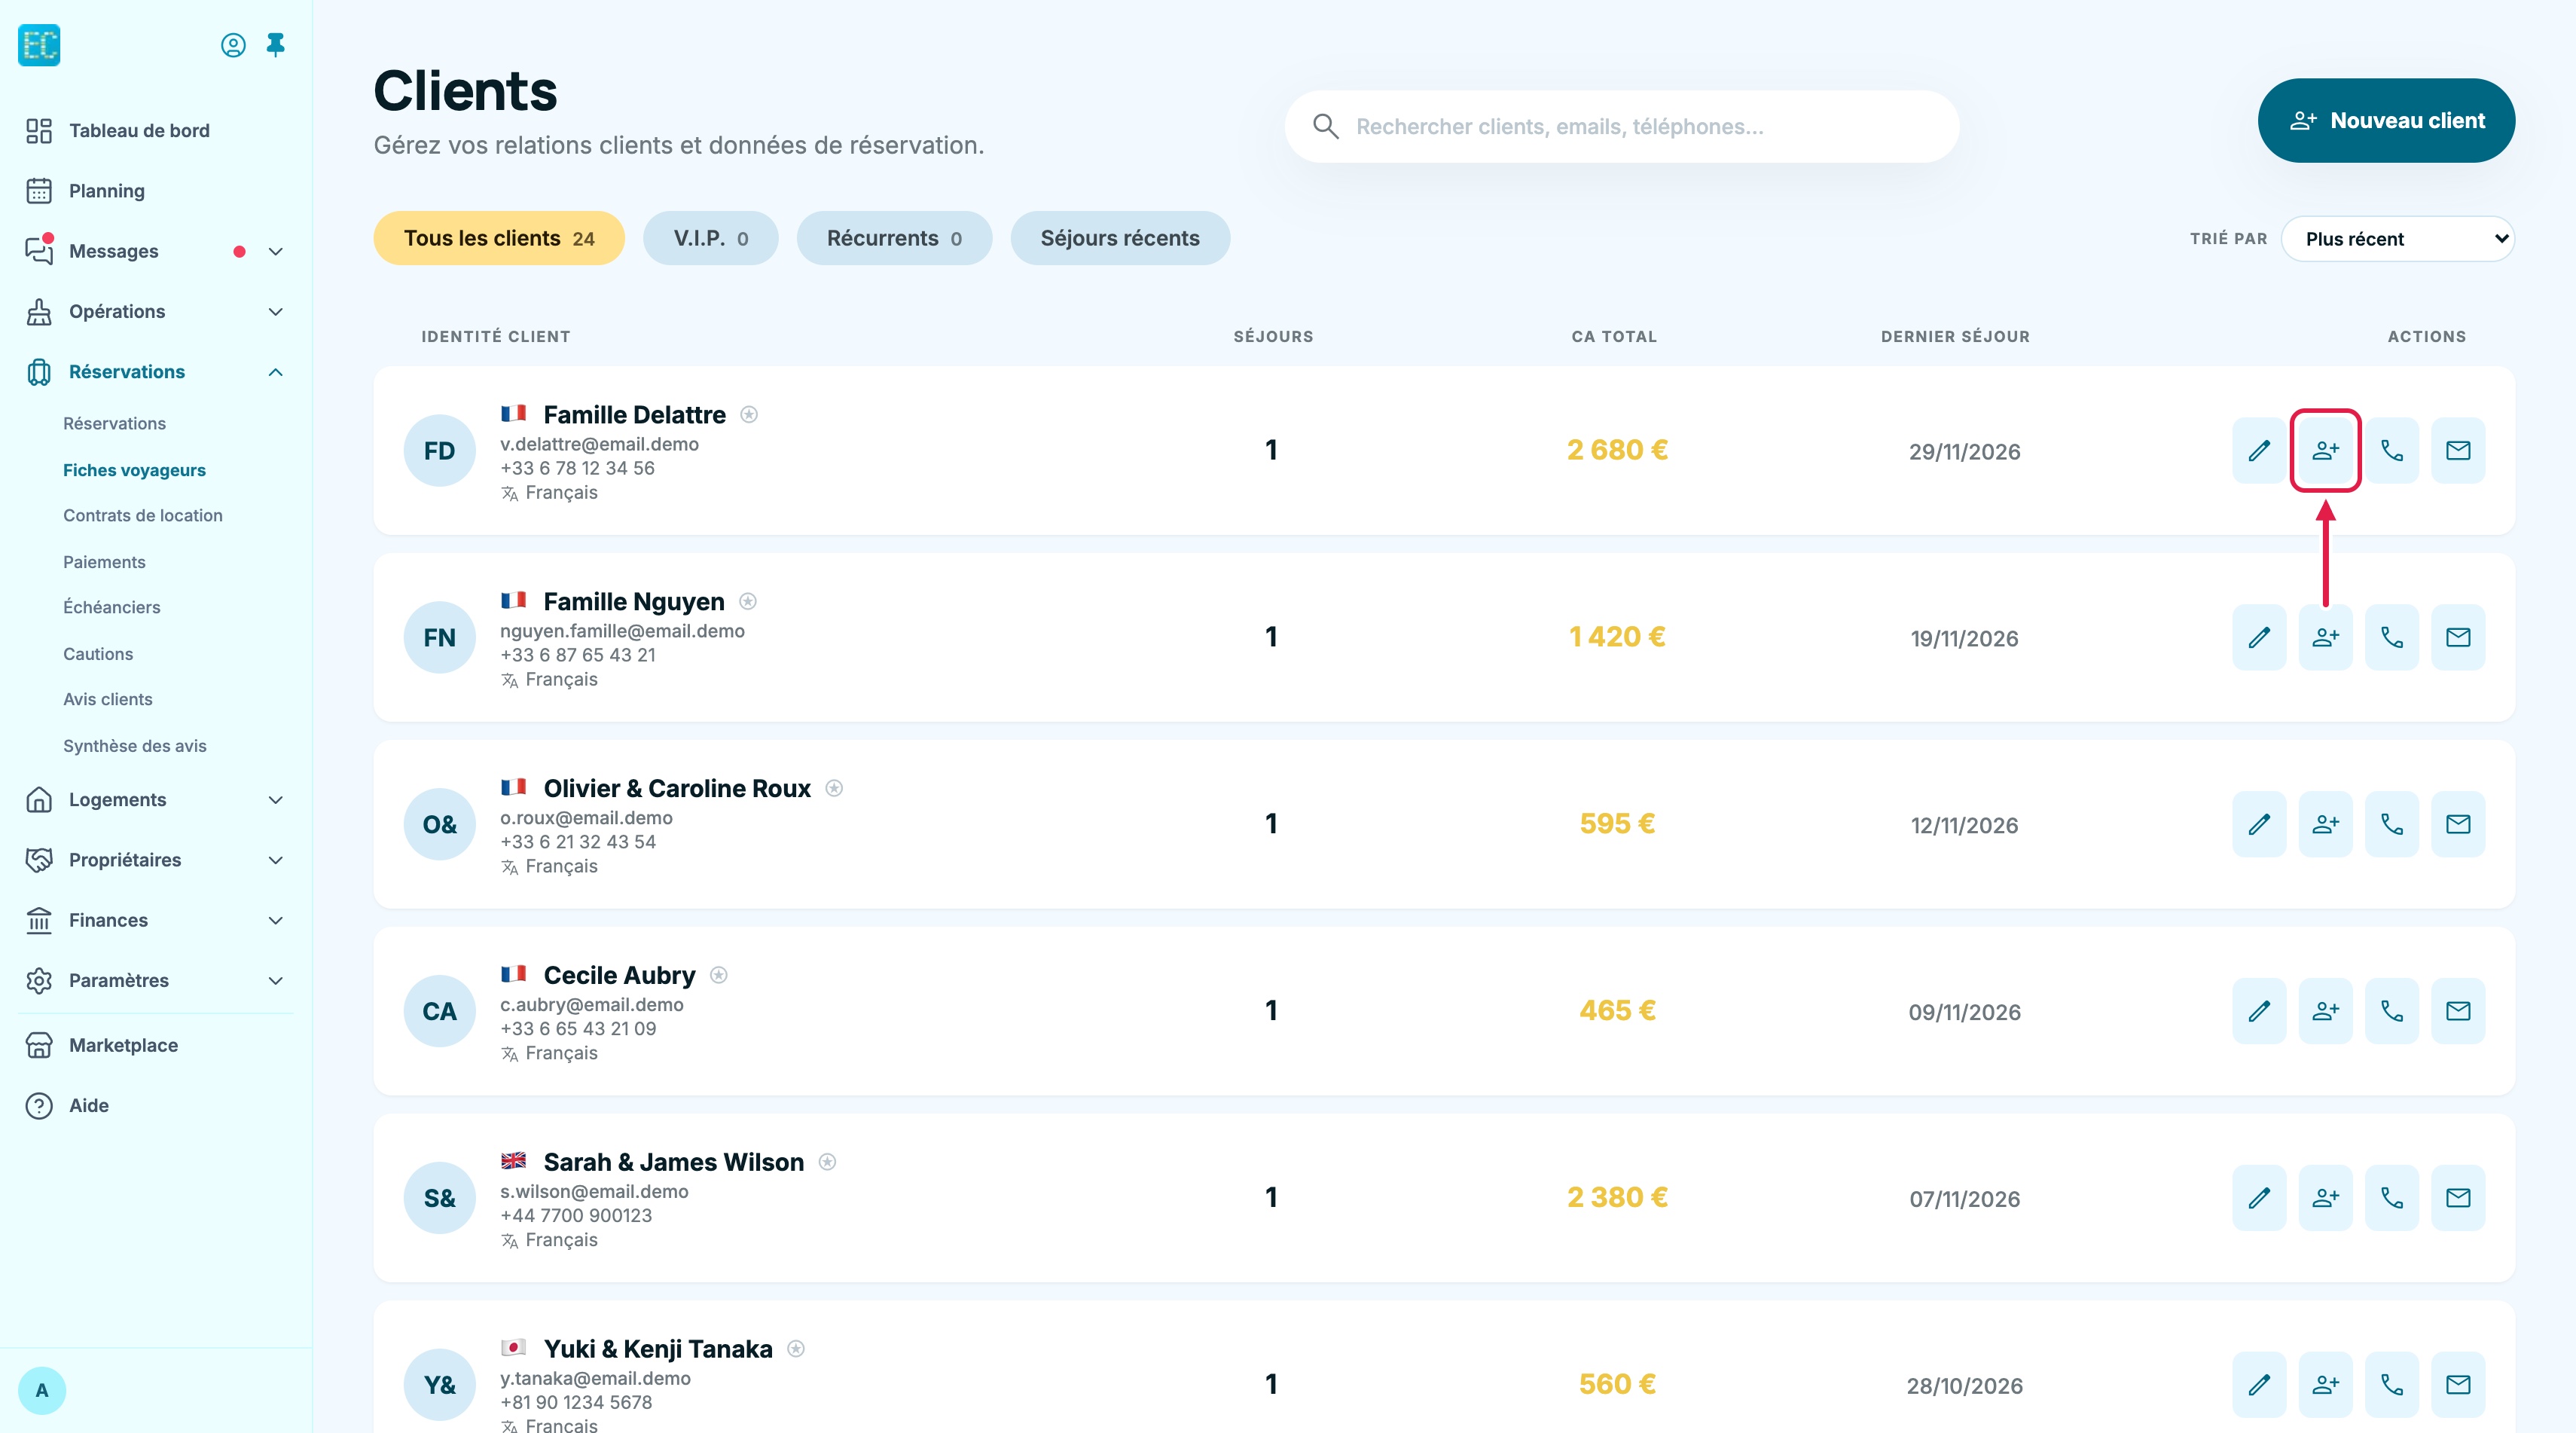2576x1433 pixels.
Task: Toggle VIP star for Cecile Aubry
Action: 719,975
